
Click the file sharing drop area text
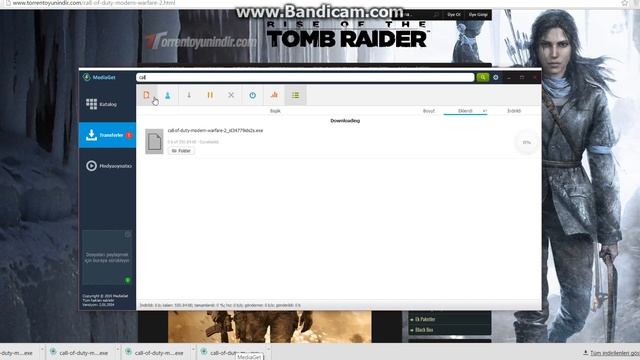point(107,258)
